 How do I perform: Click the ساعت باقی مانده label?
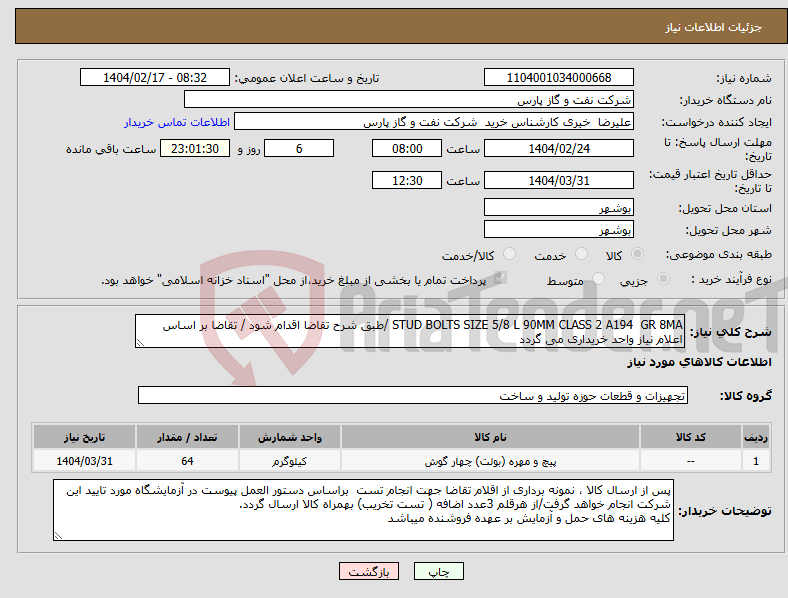coord(111,149)
